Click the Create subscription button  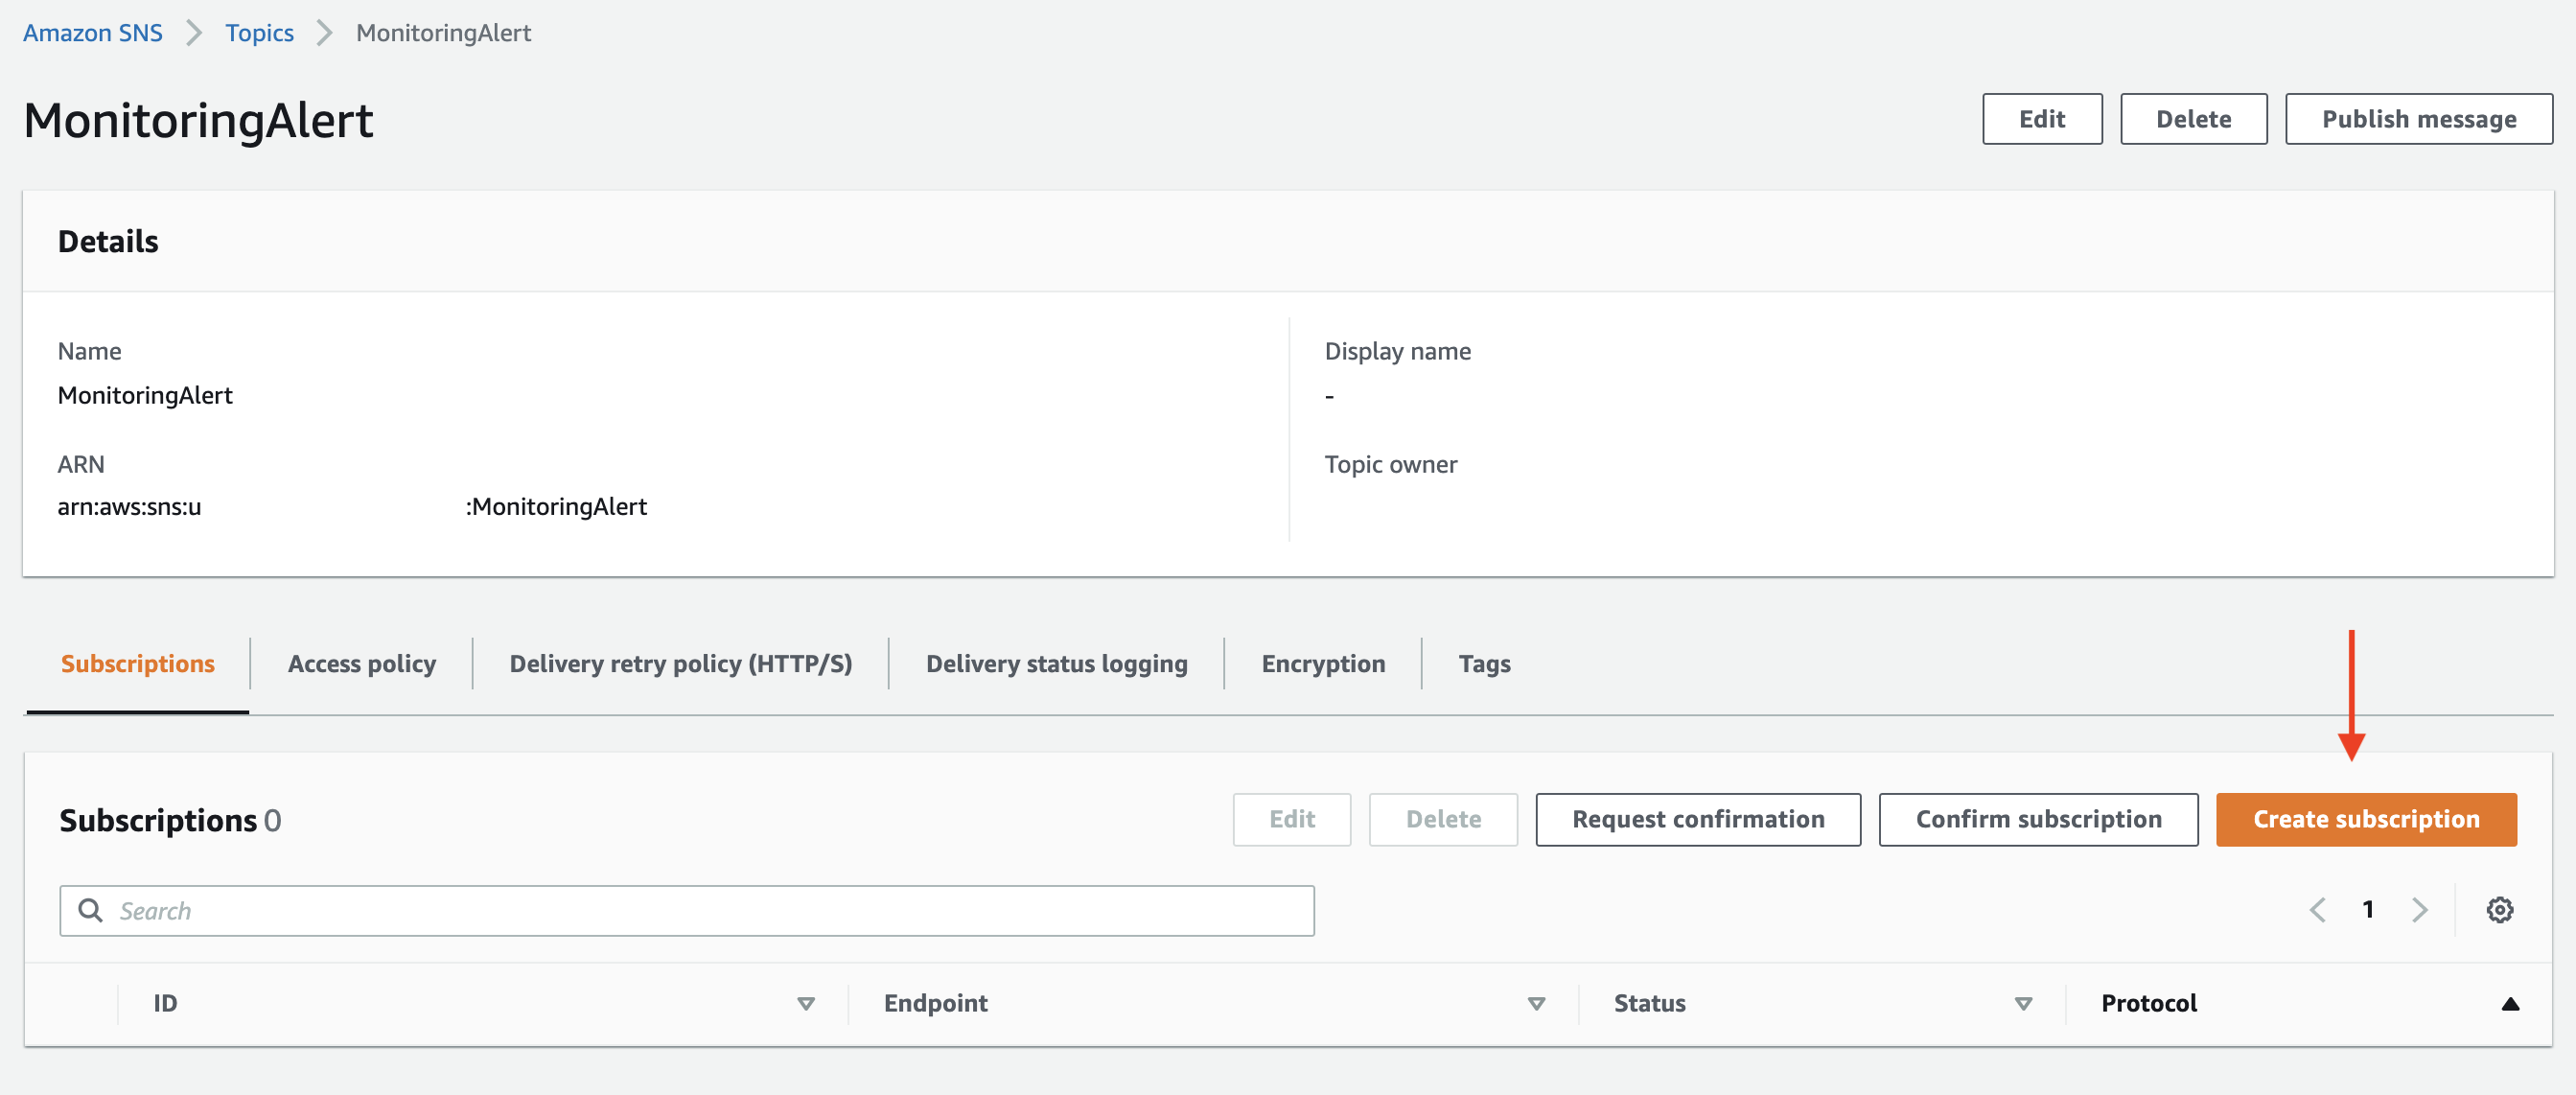2365,819
